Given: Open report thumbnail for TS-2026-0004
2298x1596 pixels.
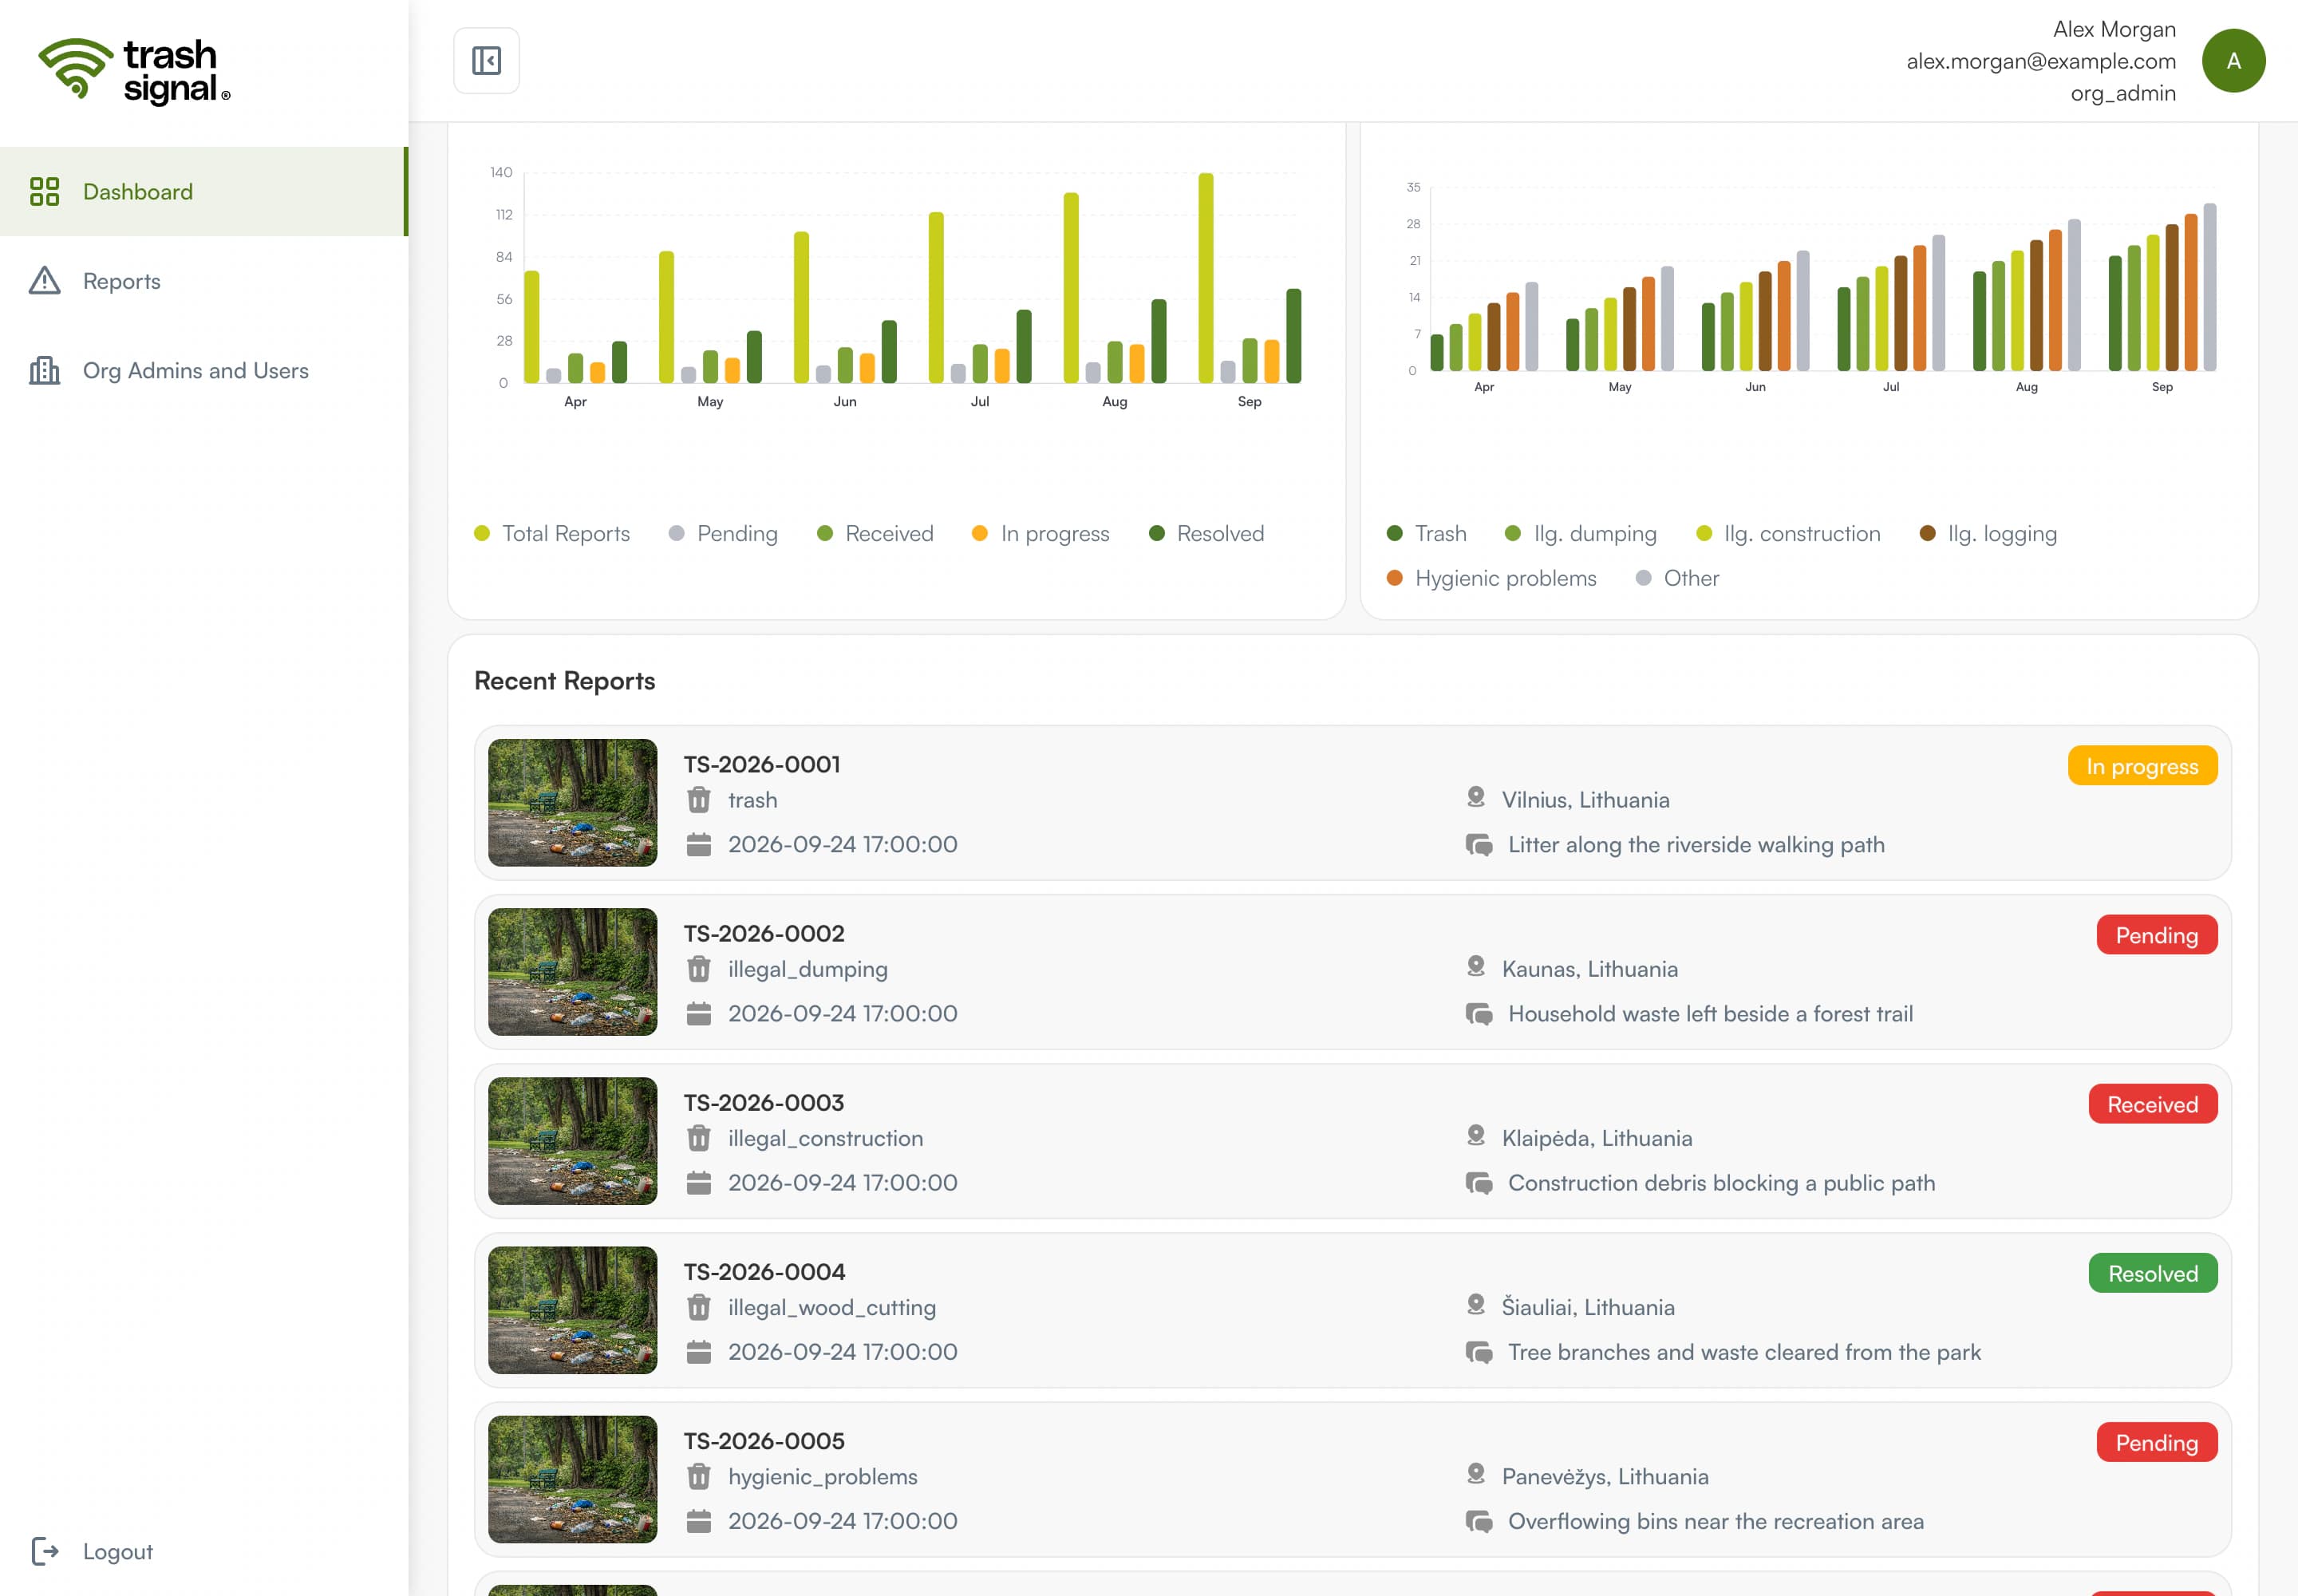Looking at the screenshot, I should (x=572, y=1309).
